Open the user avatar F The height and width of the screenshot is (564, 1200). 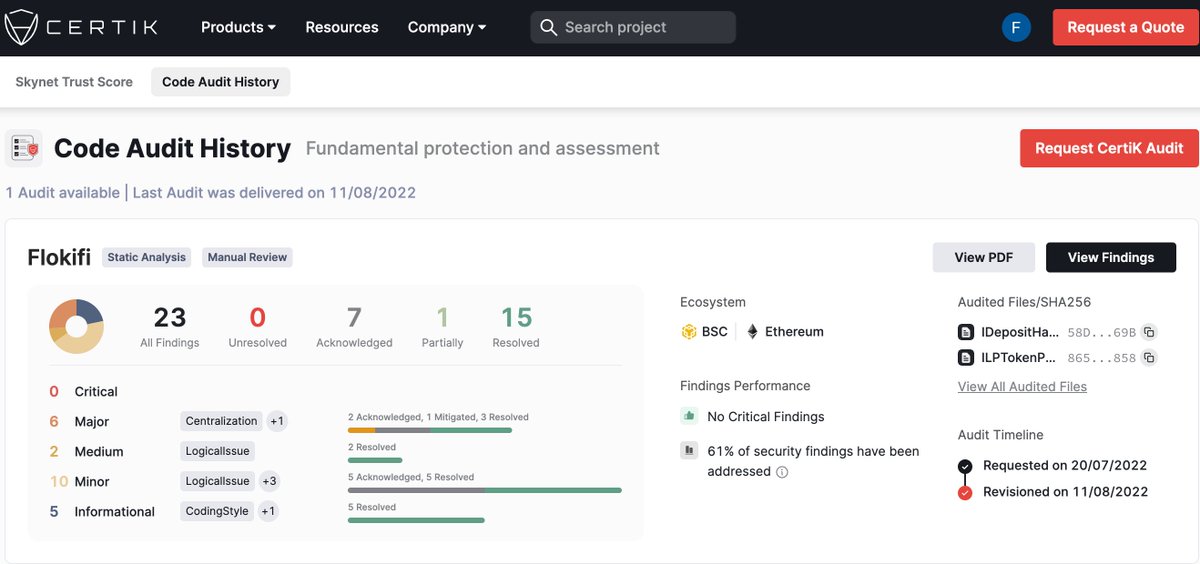pos(1016,28)
